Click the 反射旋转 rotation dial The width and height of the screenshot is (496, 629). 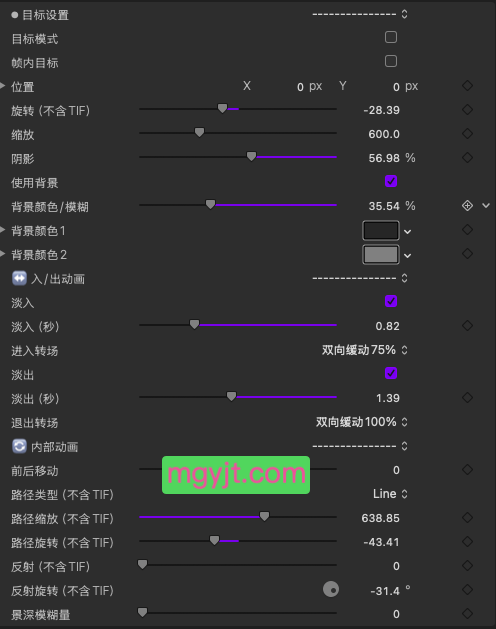[331, 589]
